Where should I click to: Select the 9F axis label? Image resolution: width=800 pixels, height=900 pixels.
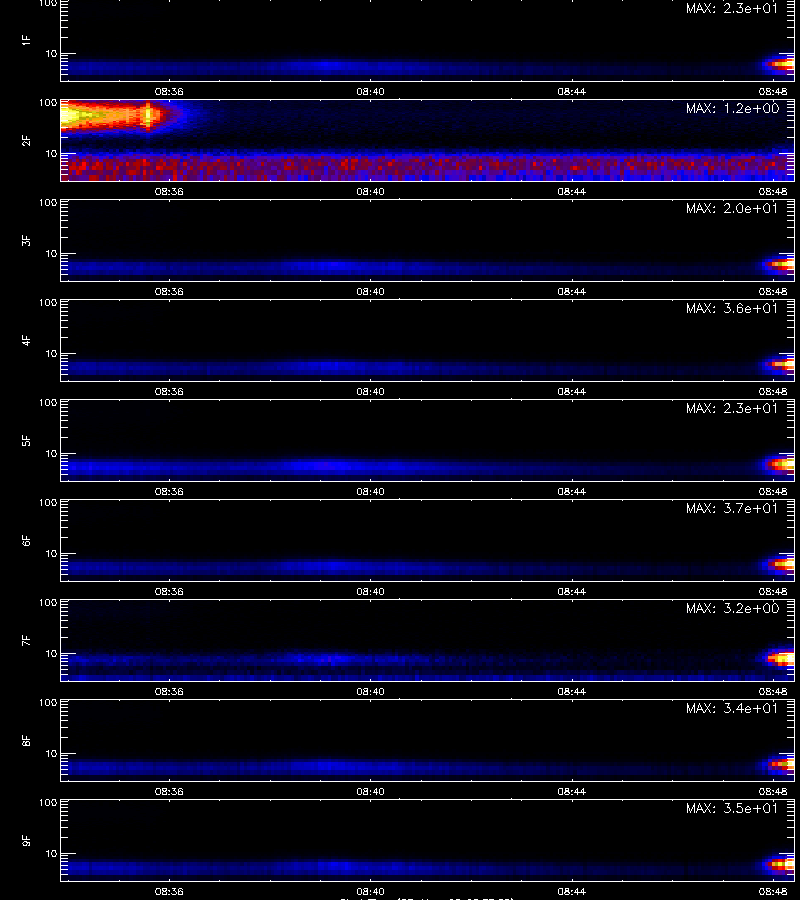[26, 840]
